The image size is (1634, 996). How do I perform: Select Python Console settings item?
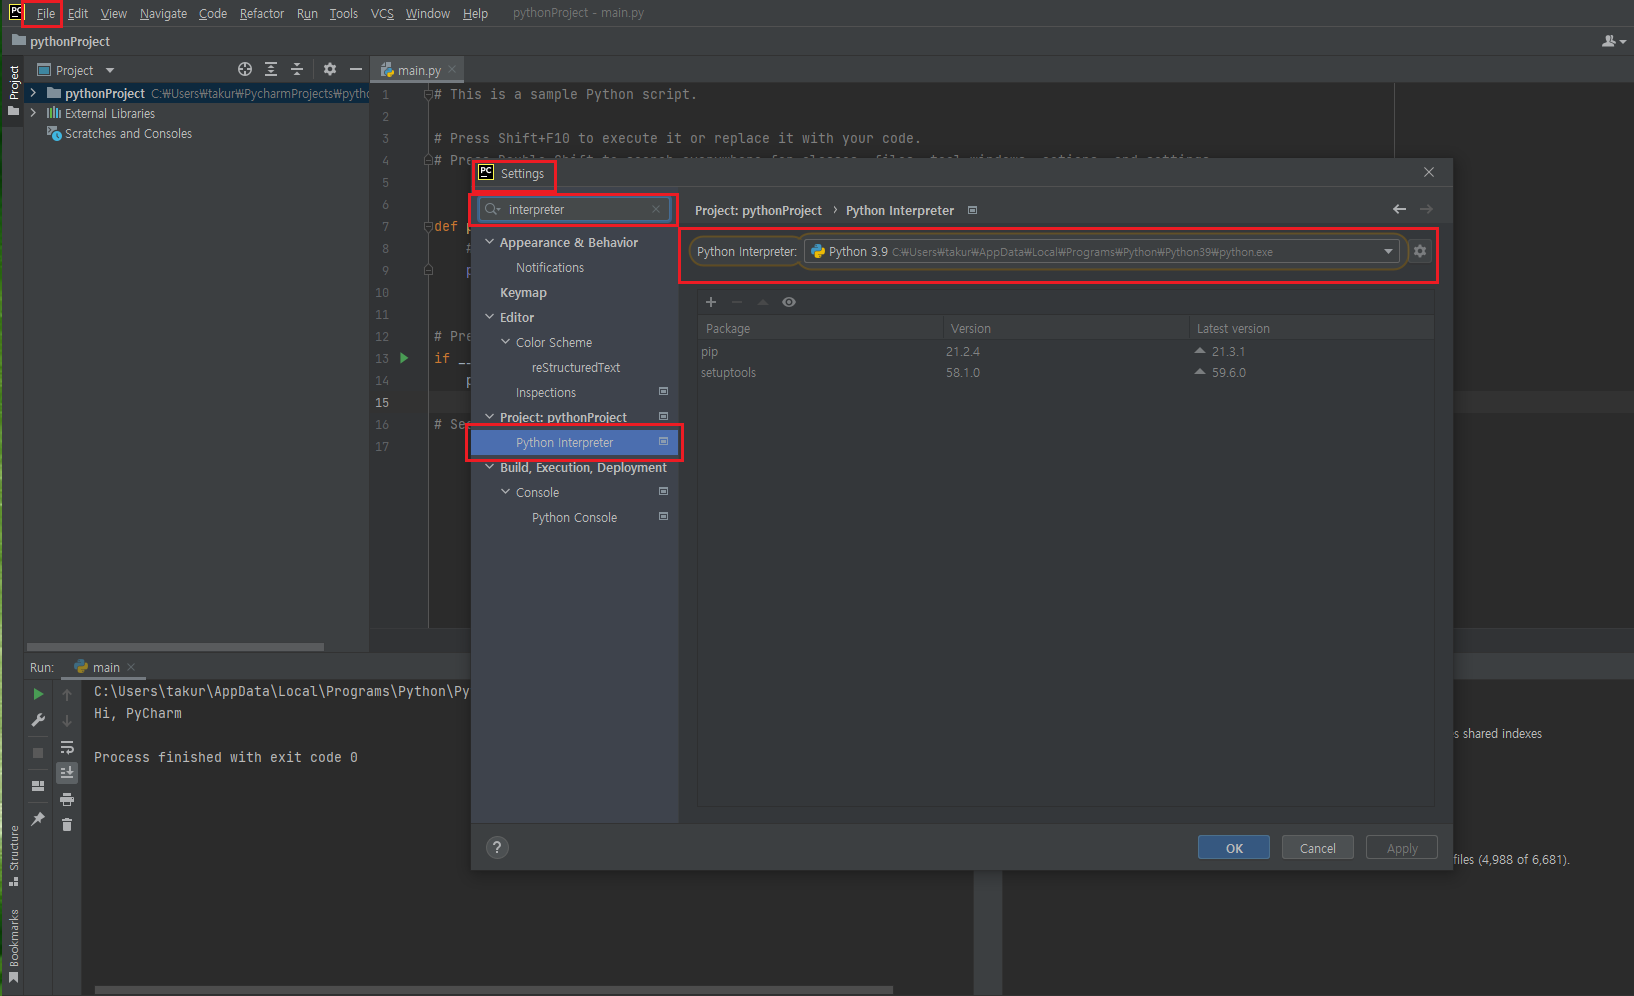pos(574,517)
